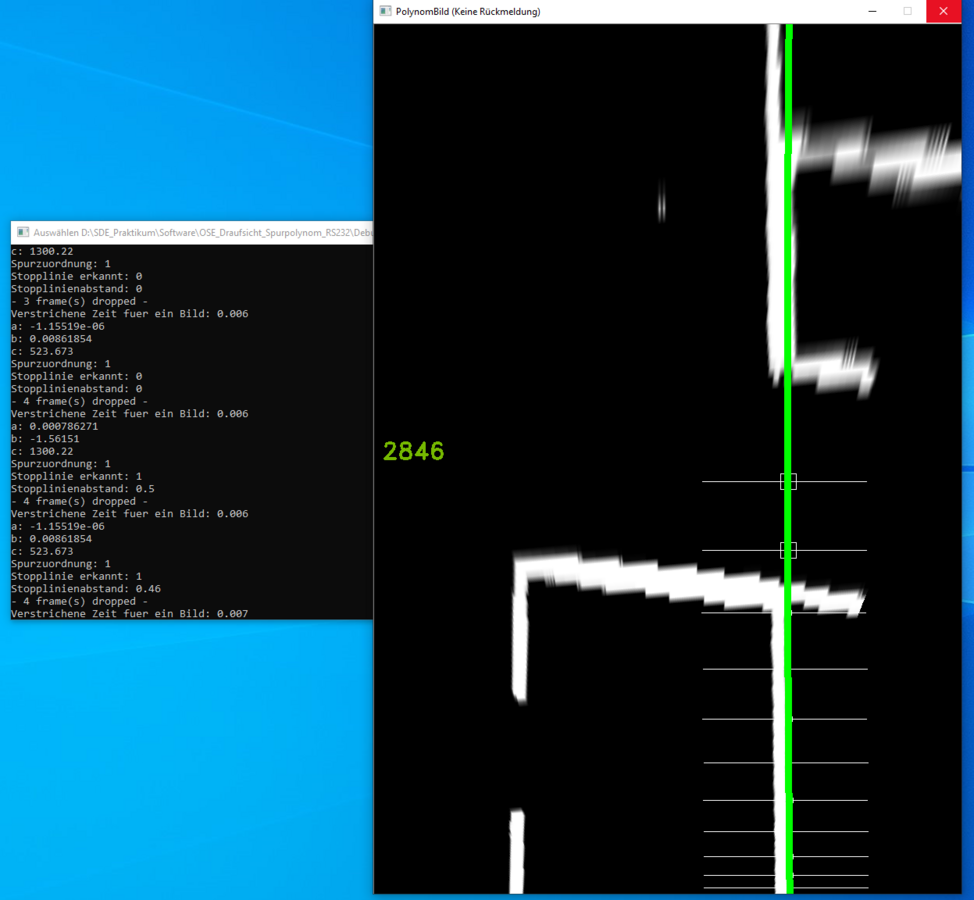
Task: Click the corner of the white L-shaped marking
Action: pyautogui.click(x=522, y=564)
